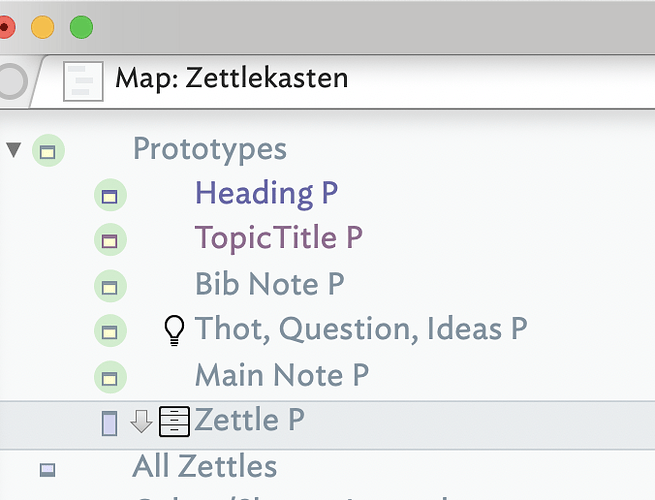The height and width of the screenshot is (500, 655).
Task: Switch to the Map: Zettlekasten tab
Action: (231, 78)
